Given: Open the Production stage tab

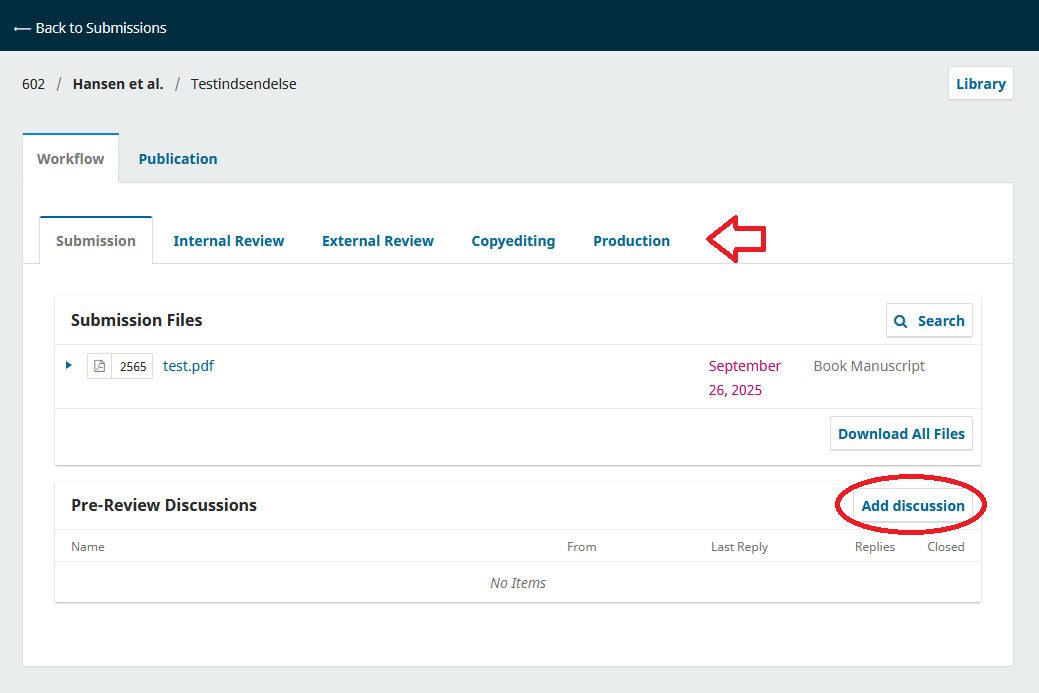Looking at the screenshot, I should (x=631, y=241).
